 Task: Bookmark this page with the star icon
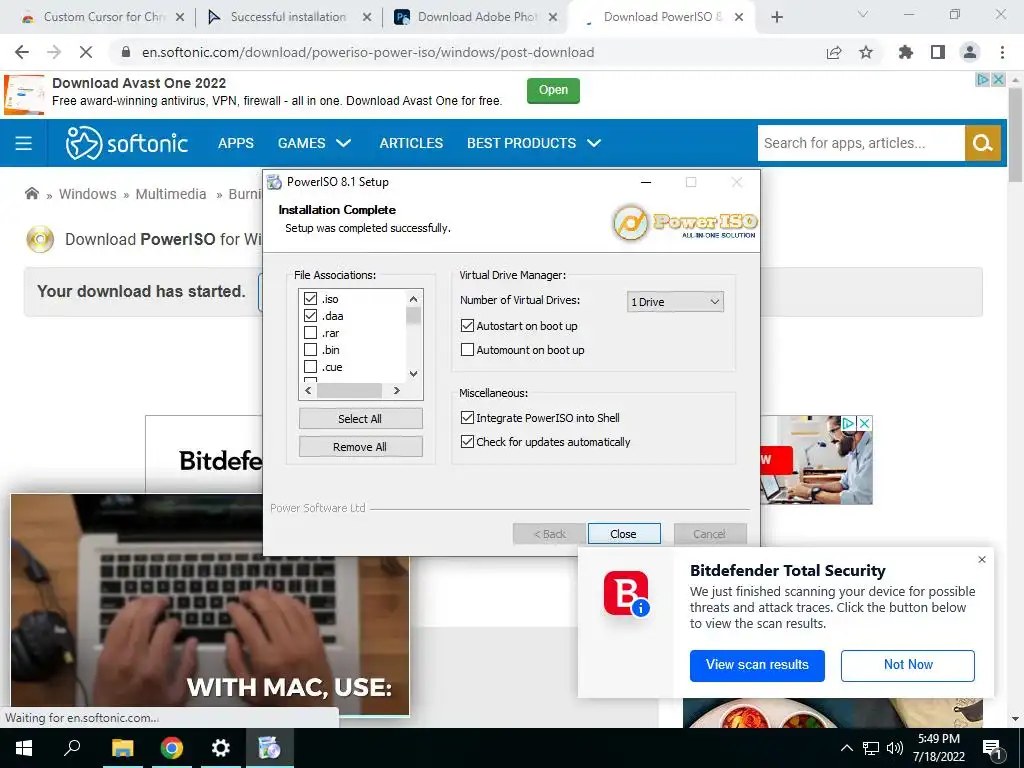866,52
